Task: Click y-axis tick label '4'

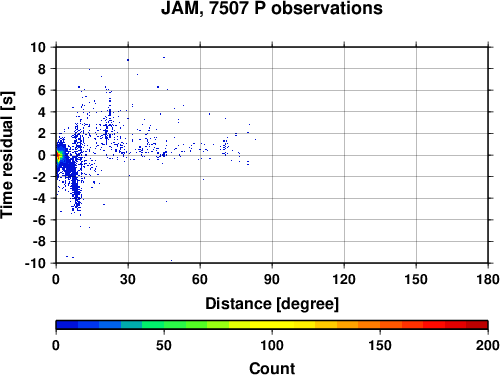Action: coord(42,112)
